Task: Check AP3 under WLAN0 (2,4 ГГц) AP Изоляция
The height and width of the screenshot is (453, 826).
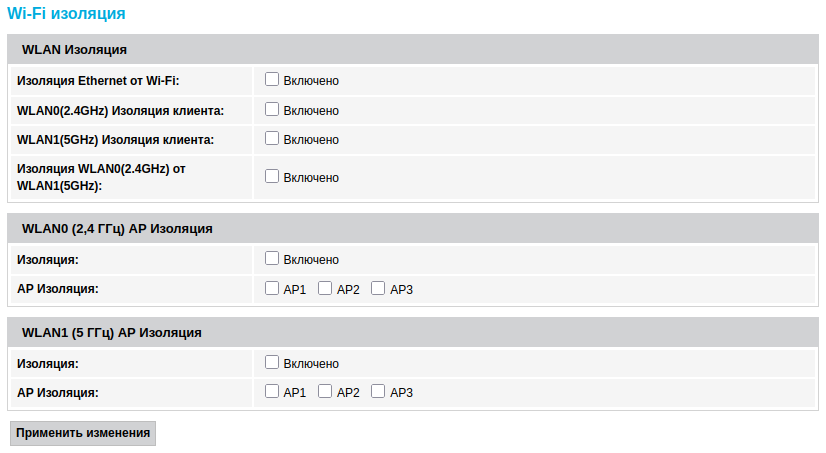Action: pos(378,289)
